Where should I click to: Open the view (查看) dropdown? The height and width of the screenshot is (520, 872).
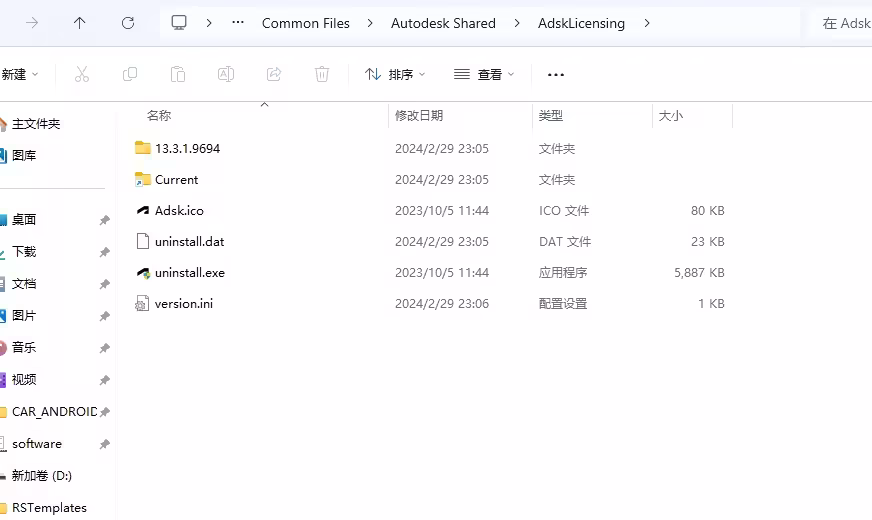[484, 74]
